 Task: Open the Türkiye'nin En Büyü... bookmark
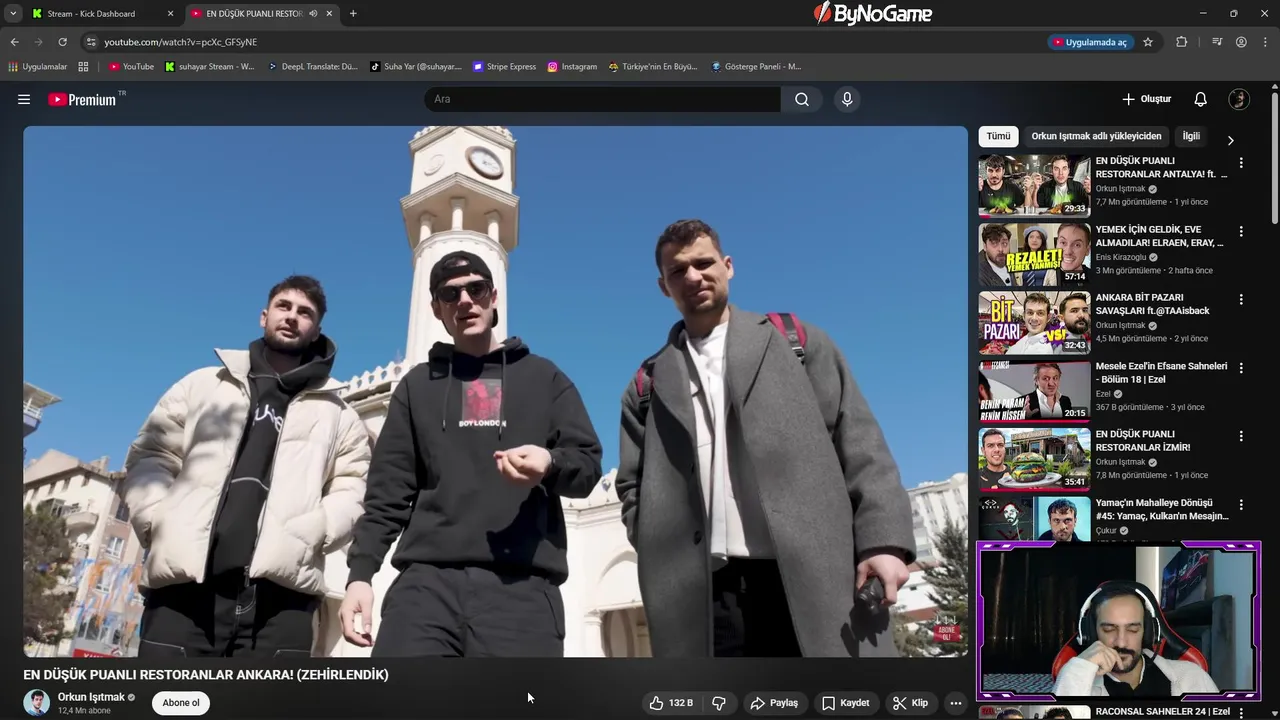coord(652,67)
